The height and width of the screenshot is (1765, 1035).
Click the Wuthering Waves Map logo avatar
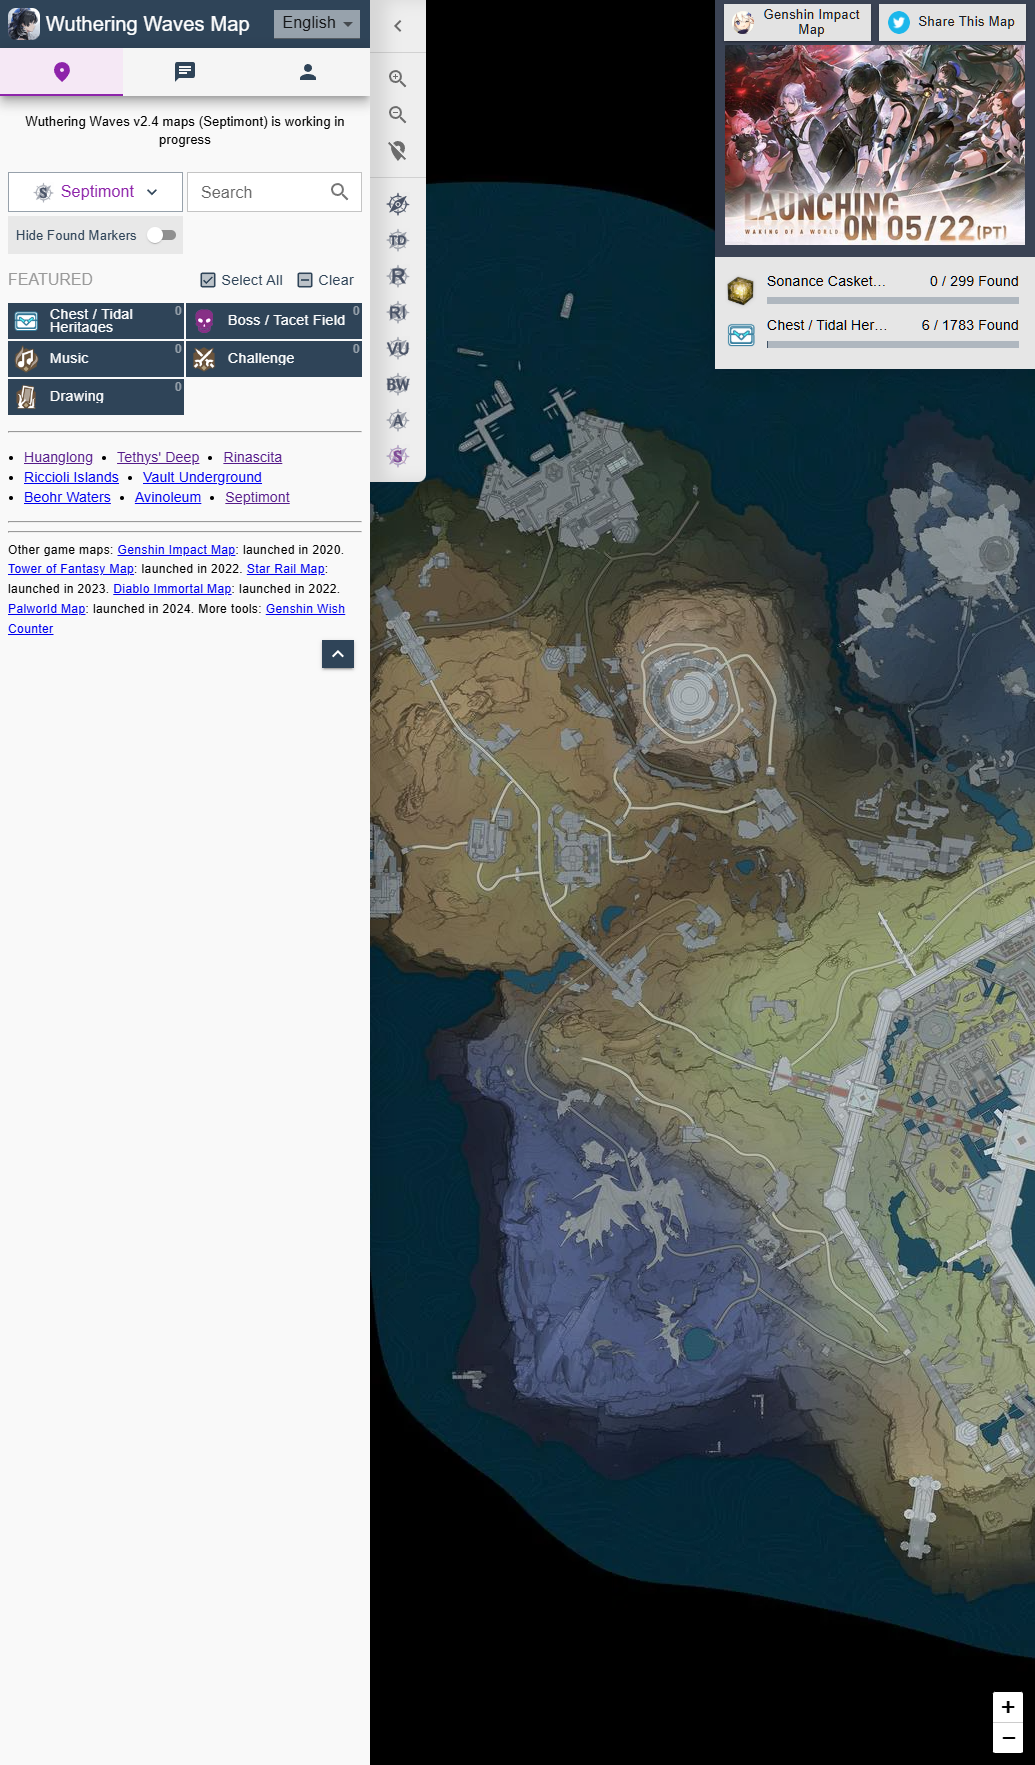24,24
